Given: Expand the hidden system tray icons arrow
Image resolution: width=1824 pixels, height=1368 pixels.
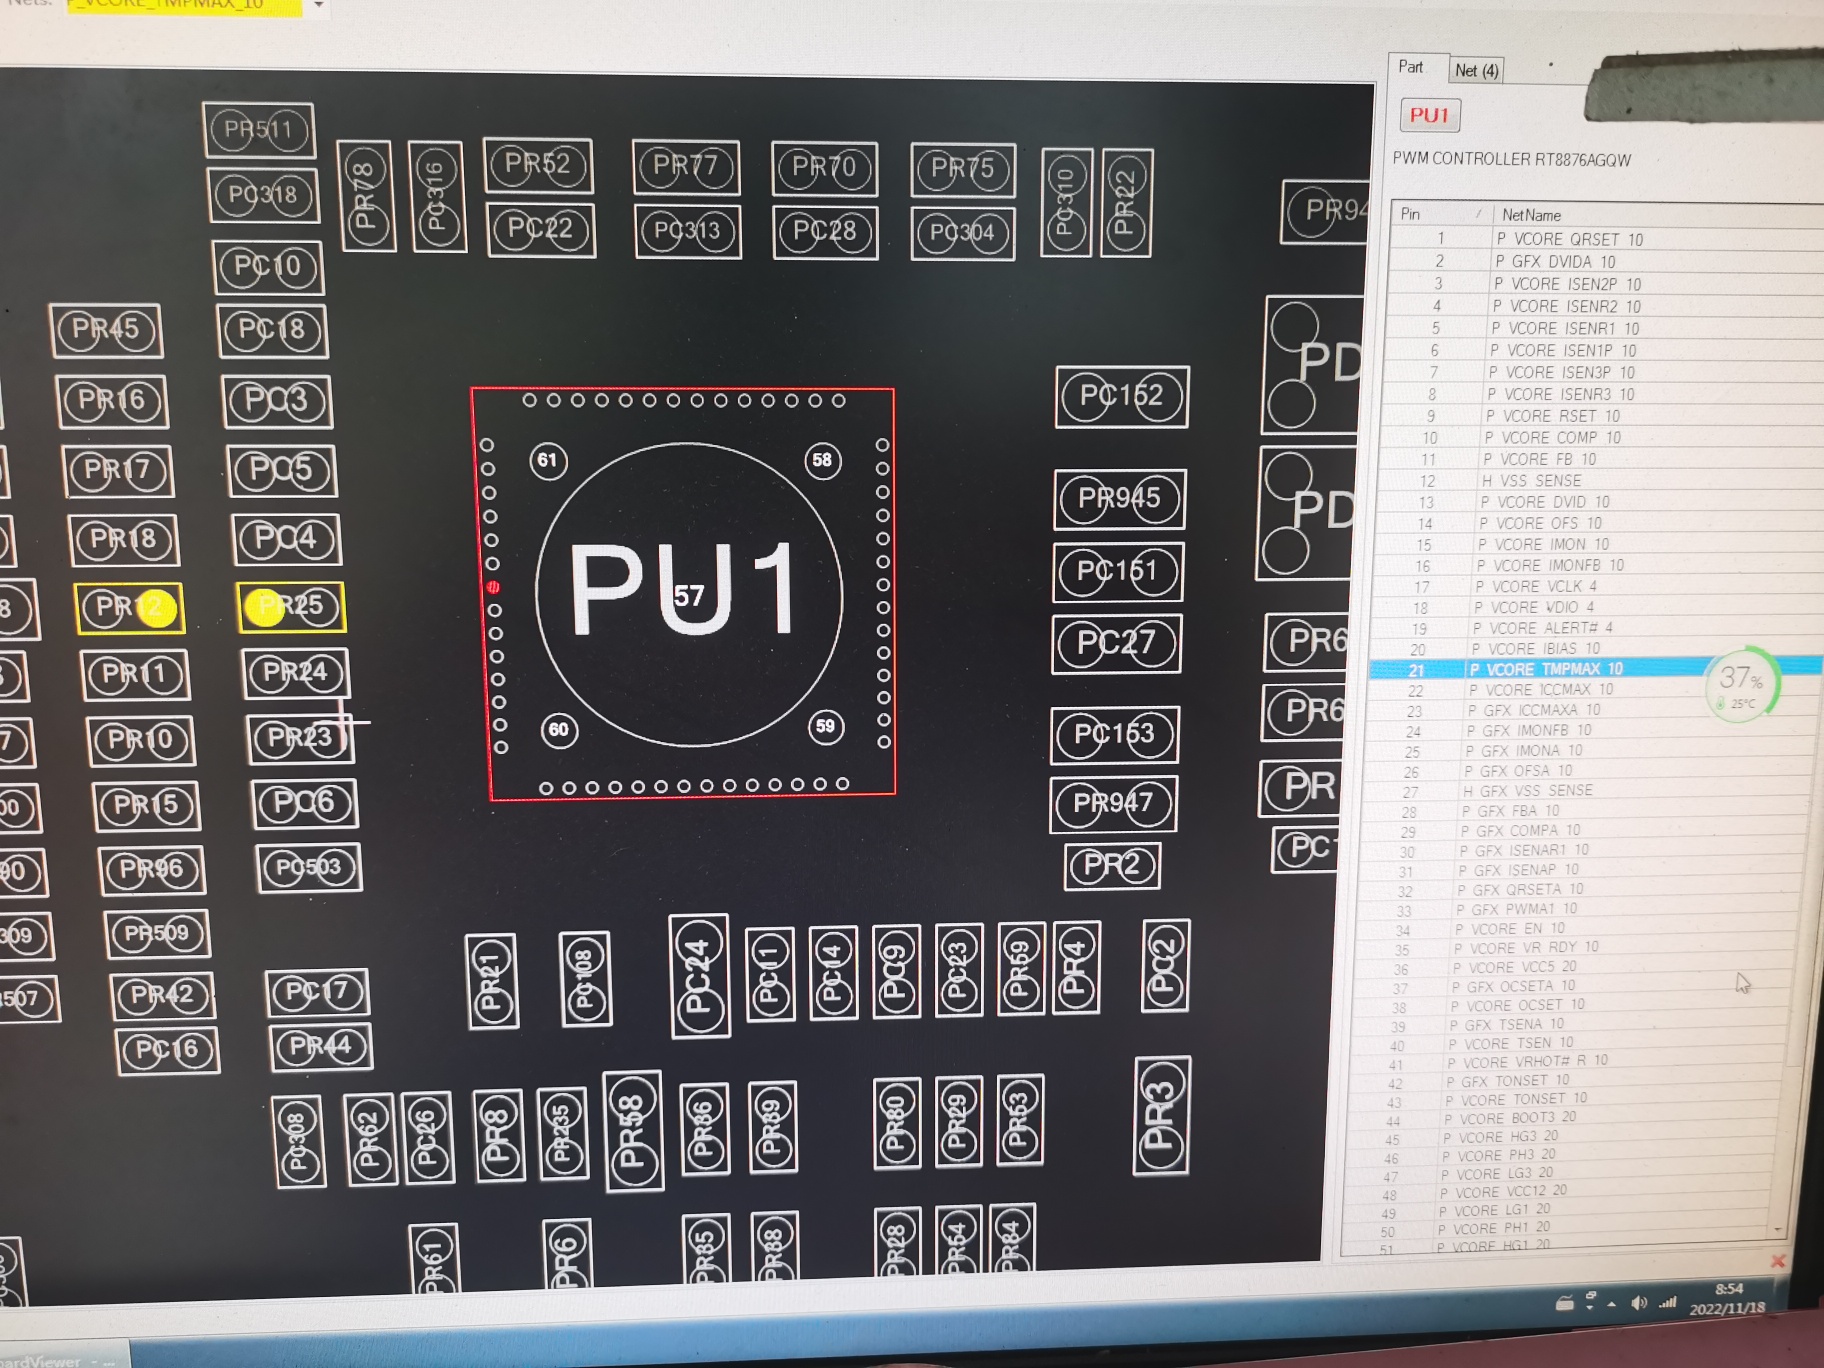Looking at the screenshot, I should coord(1611,1303).
